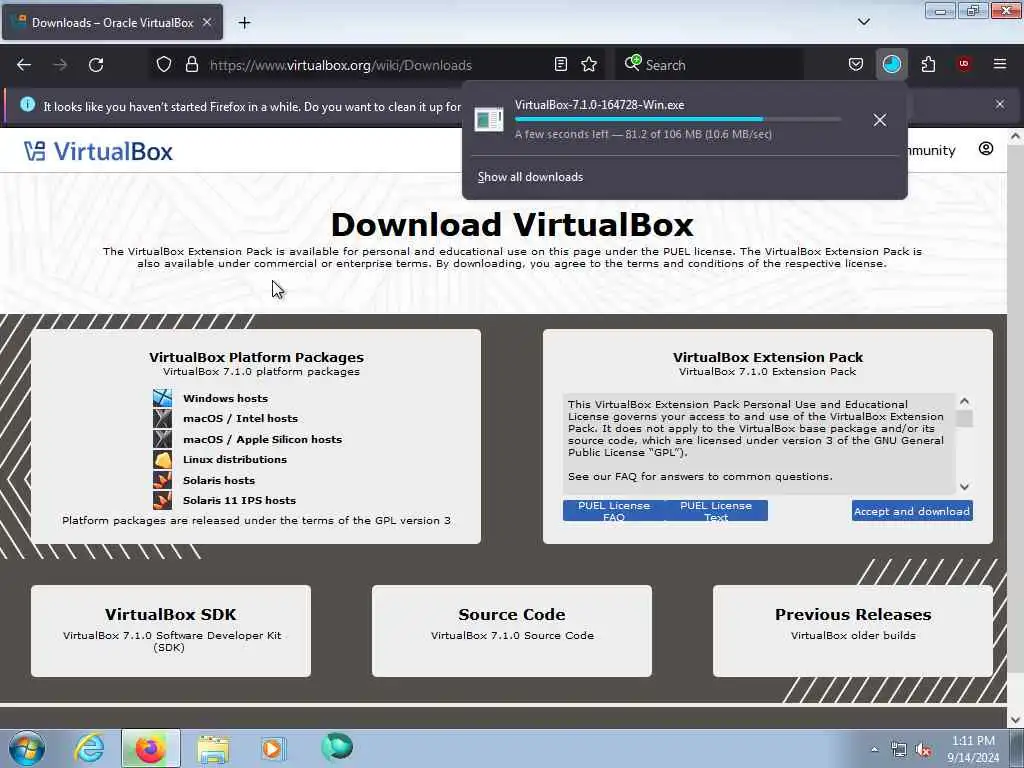
Task: Click the Solaris hosts icon
Action: click(162, 480)
